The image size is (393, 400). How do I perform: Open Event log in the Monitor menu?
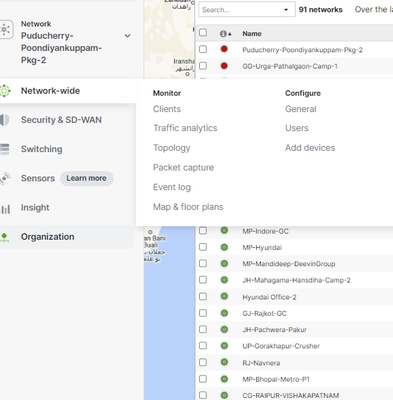click(172, 187)
